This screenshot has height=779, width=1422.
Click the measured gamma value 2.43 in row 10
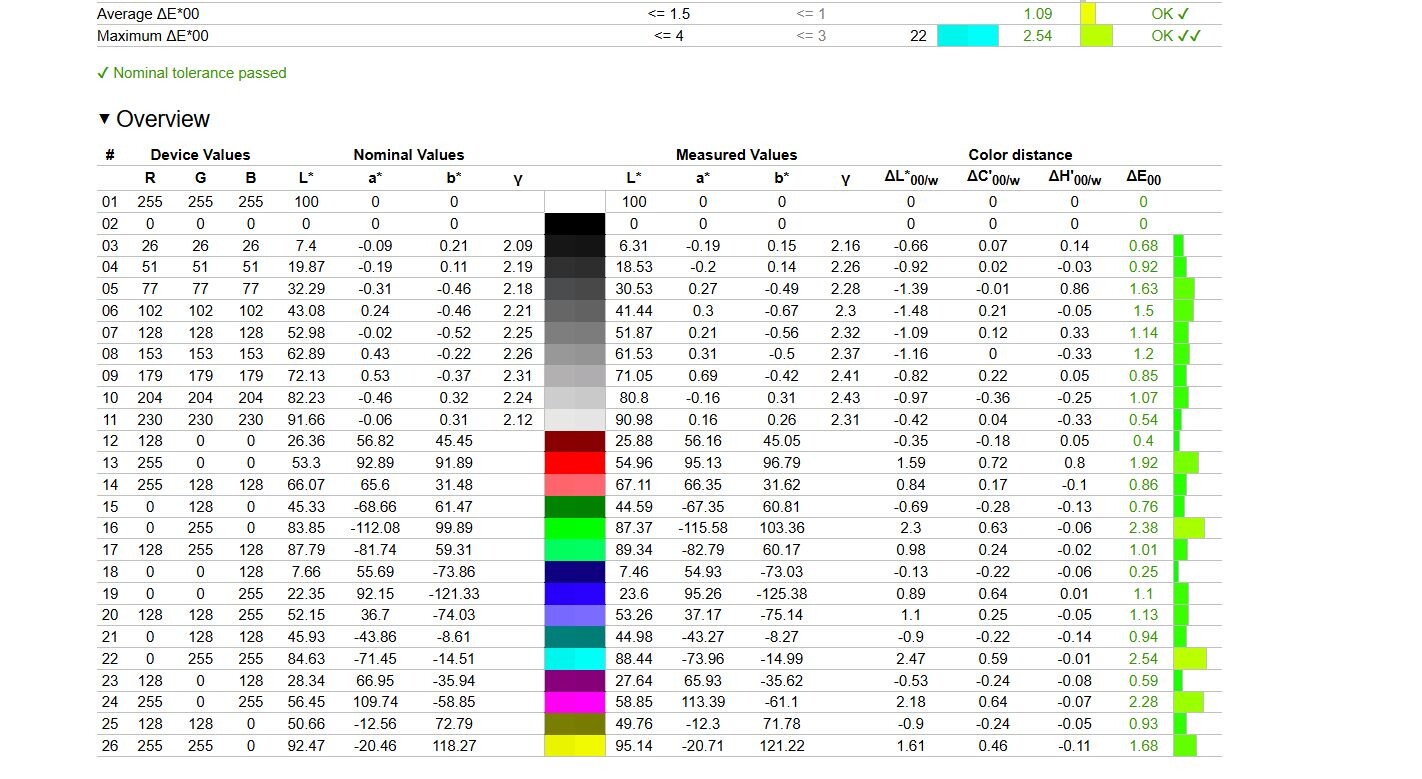[x=846, y=398]
